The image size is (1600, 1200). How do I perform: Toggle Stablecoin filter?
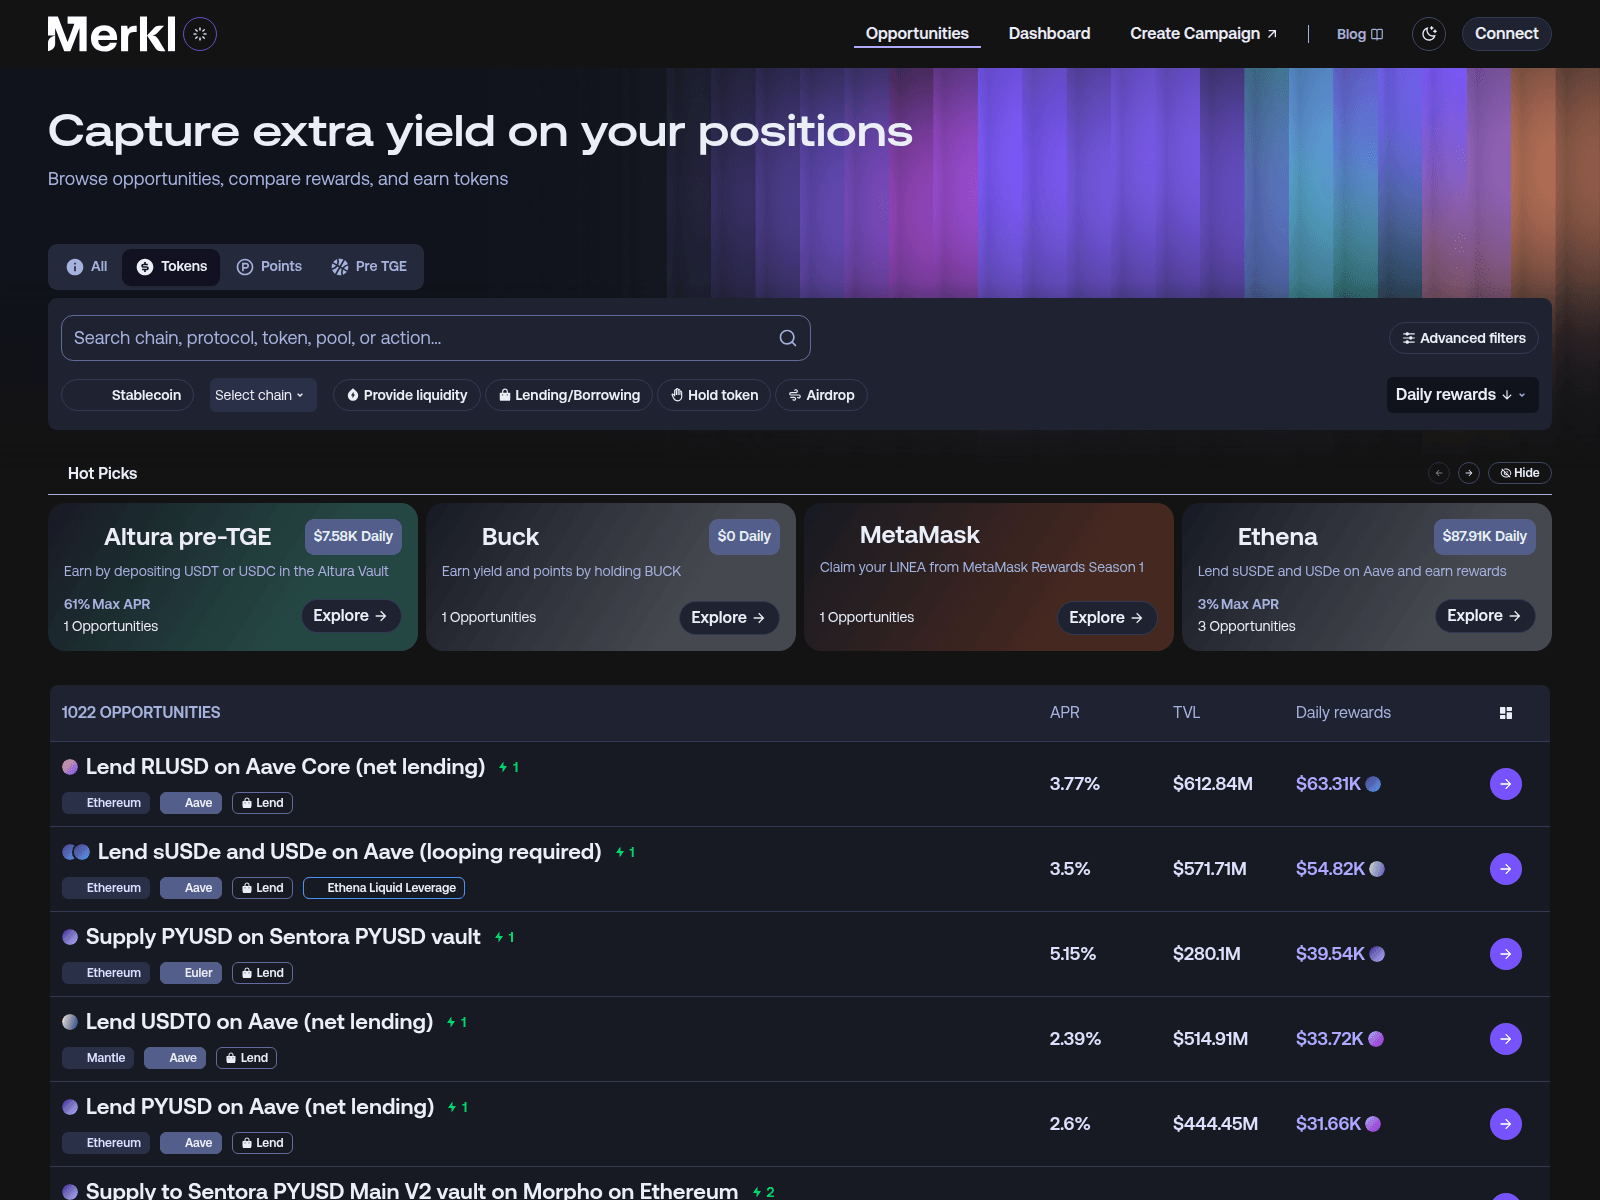[128, 395]
